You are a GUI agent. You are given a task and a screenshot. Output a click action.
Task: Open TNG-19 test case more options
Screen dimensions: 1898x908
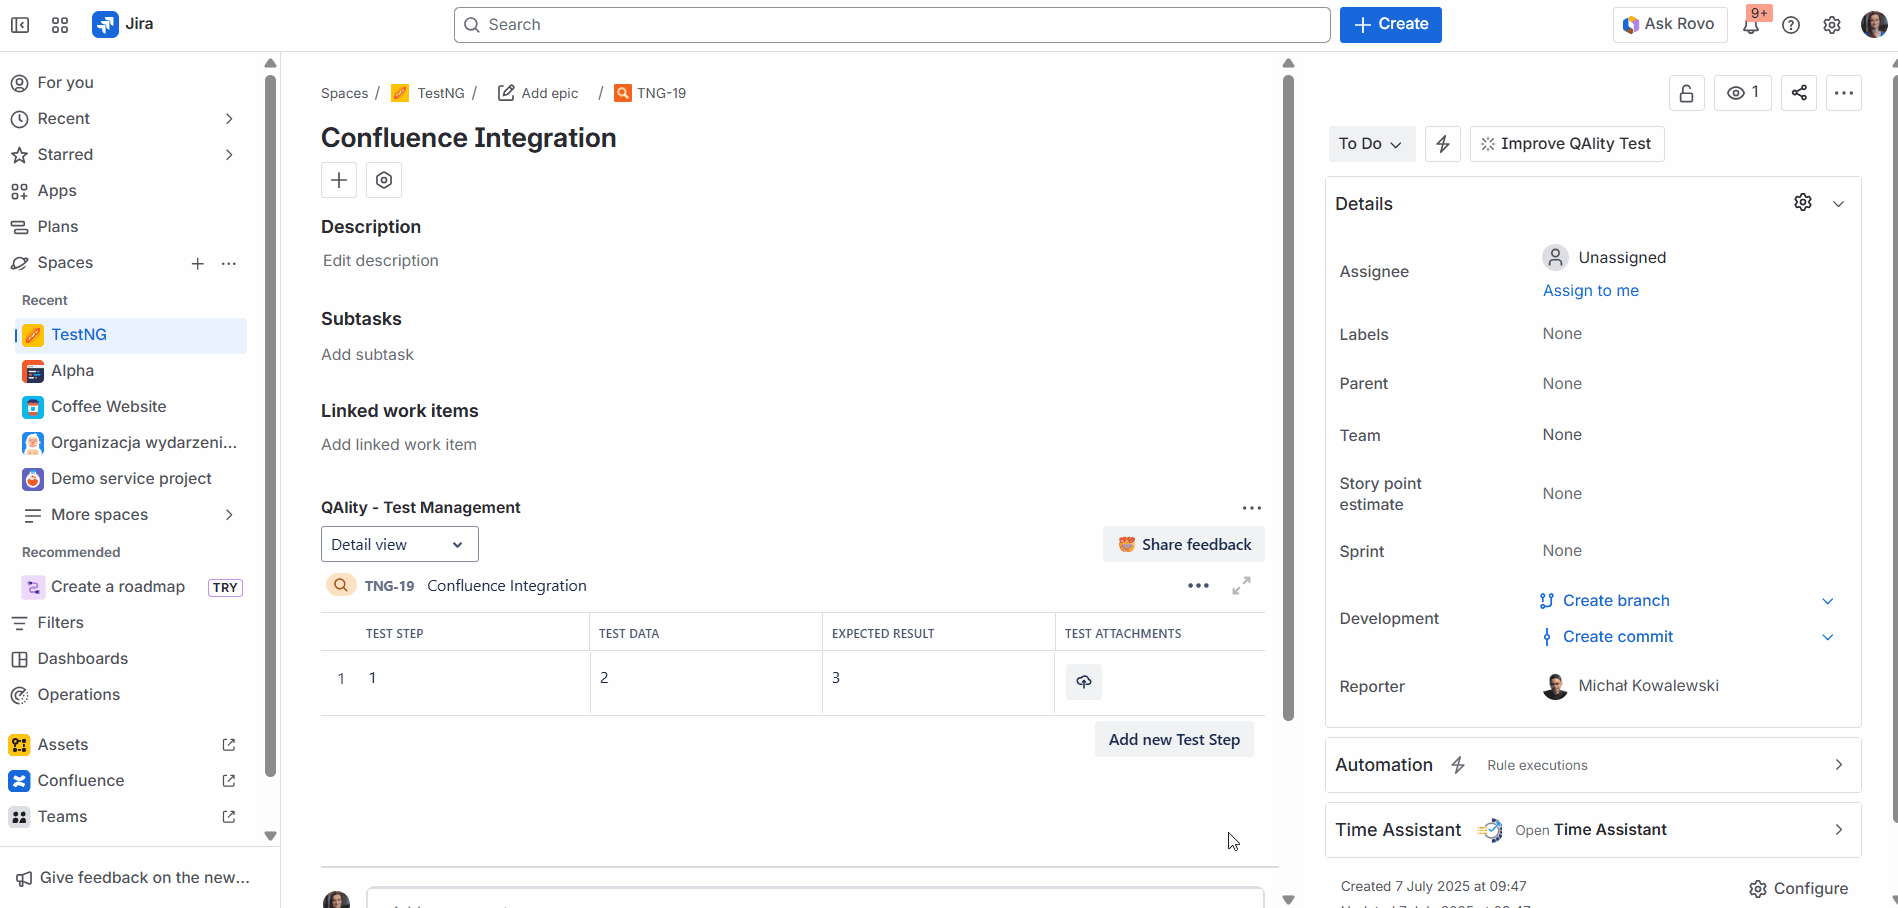pyautogui.click(x=1198, y=586)
